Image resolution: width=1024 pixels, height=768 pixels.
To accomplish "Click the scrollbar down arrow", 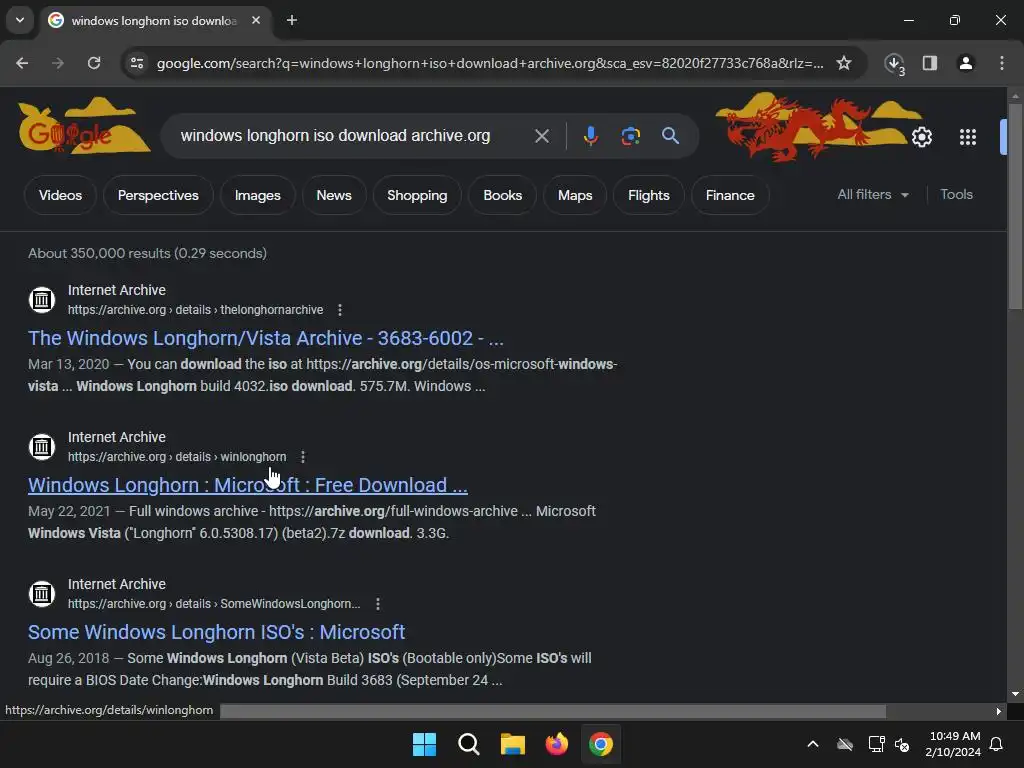I will tap(1015, 694).
